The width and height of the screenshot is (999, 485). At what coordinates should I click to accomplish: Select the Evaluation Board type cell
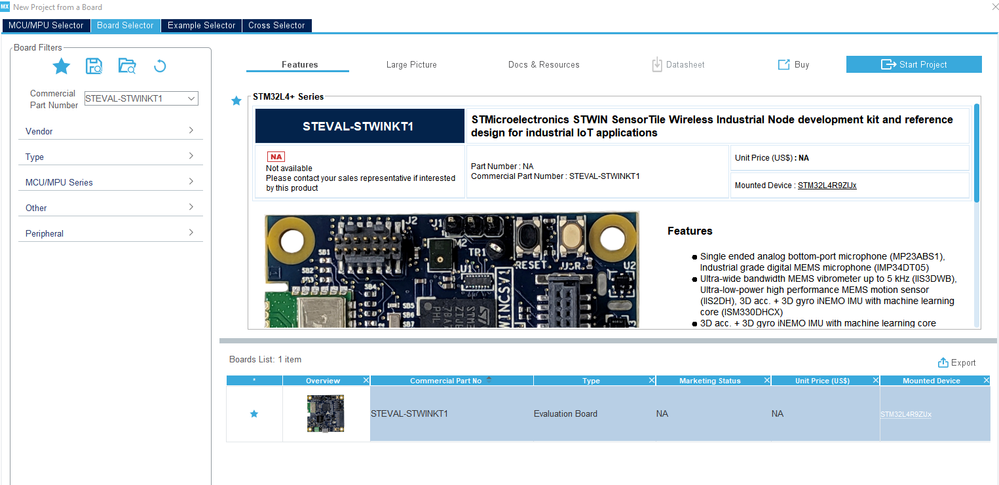click(594, 414)
